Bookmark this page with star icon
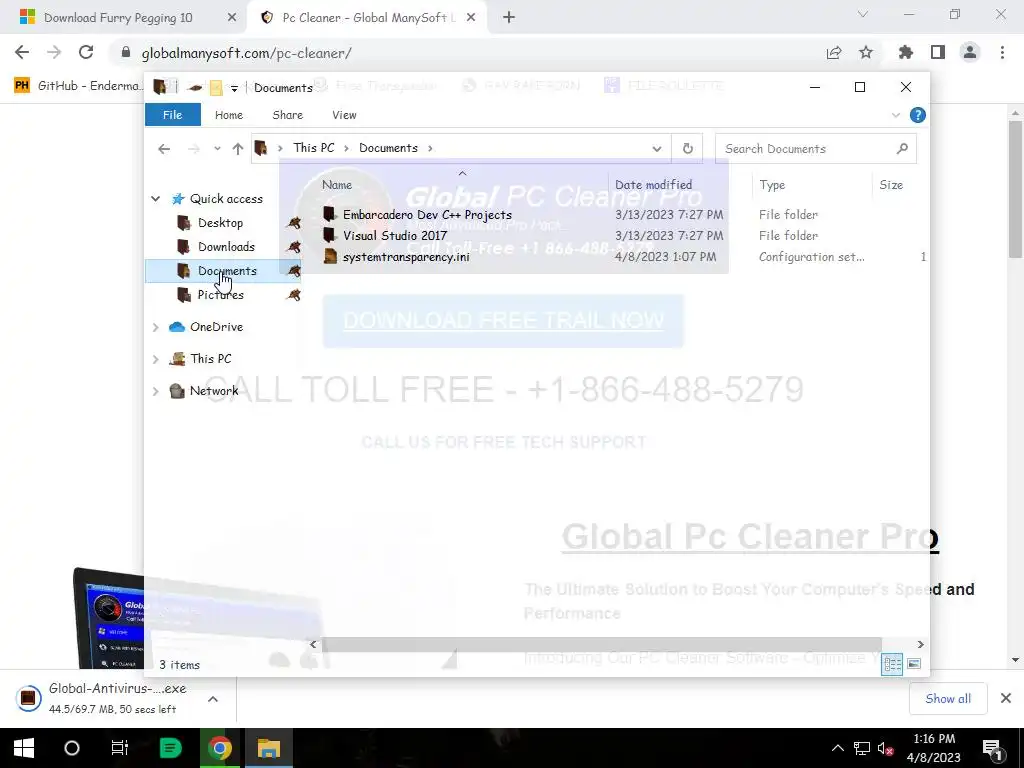This screenshot has height=768, width=1024. (866, 53)
